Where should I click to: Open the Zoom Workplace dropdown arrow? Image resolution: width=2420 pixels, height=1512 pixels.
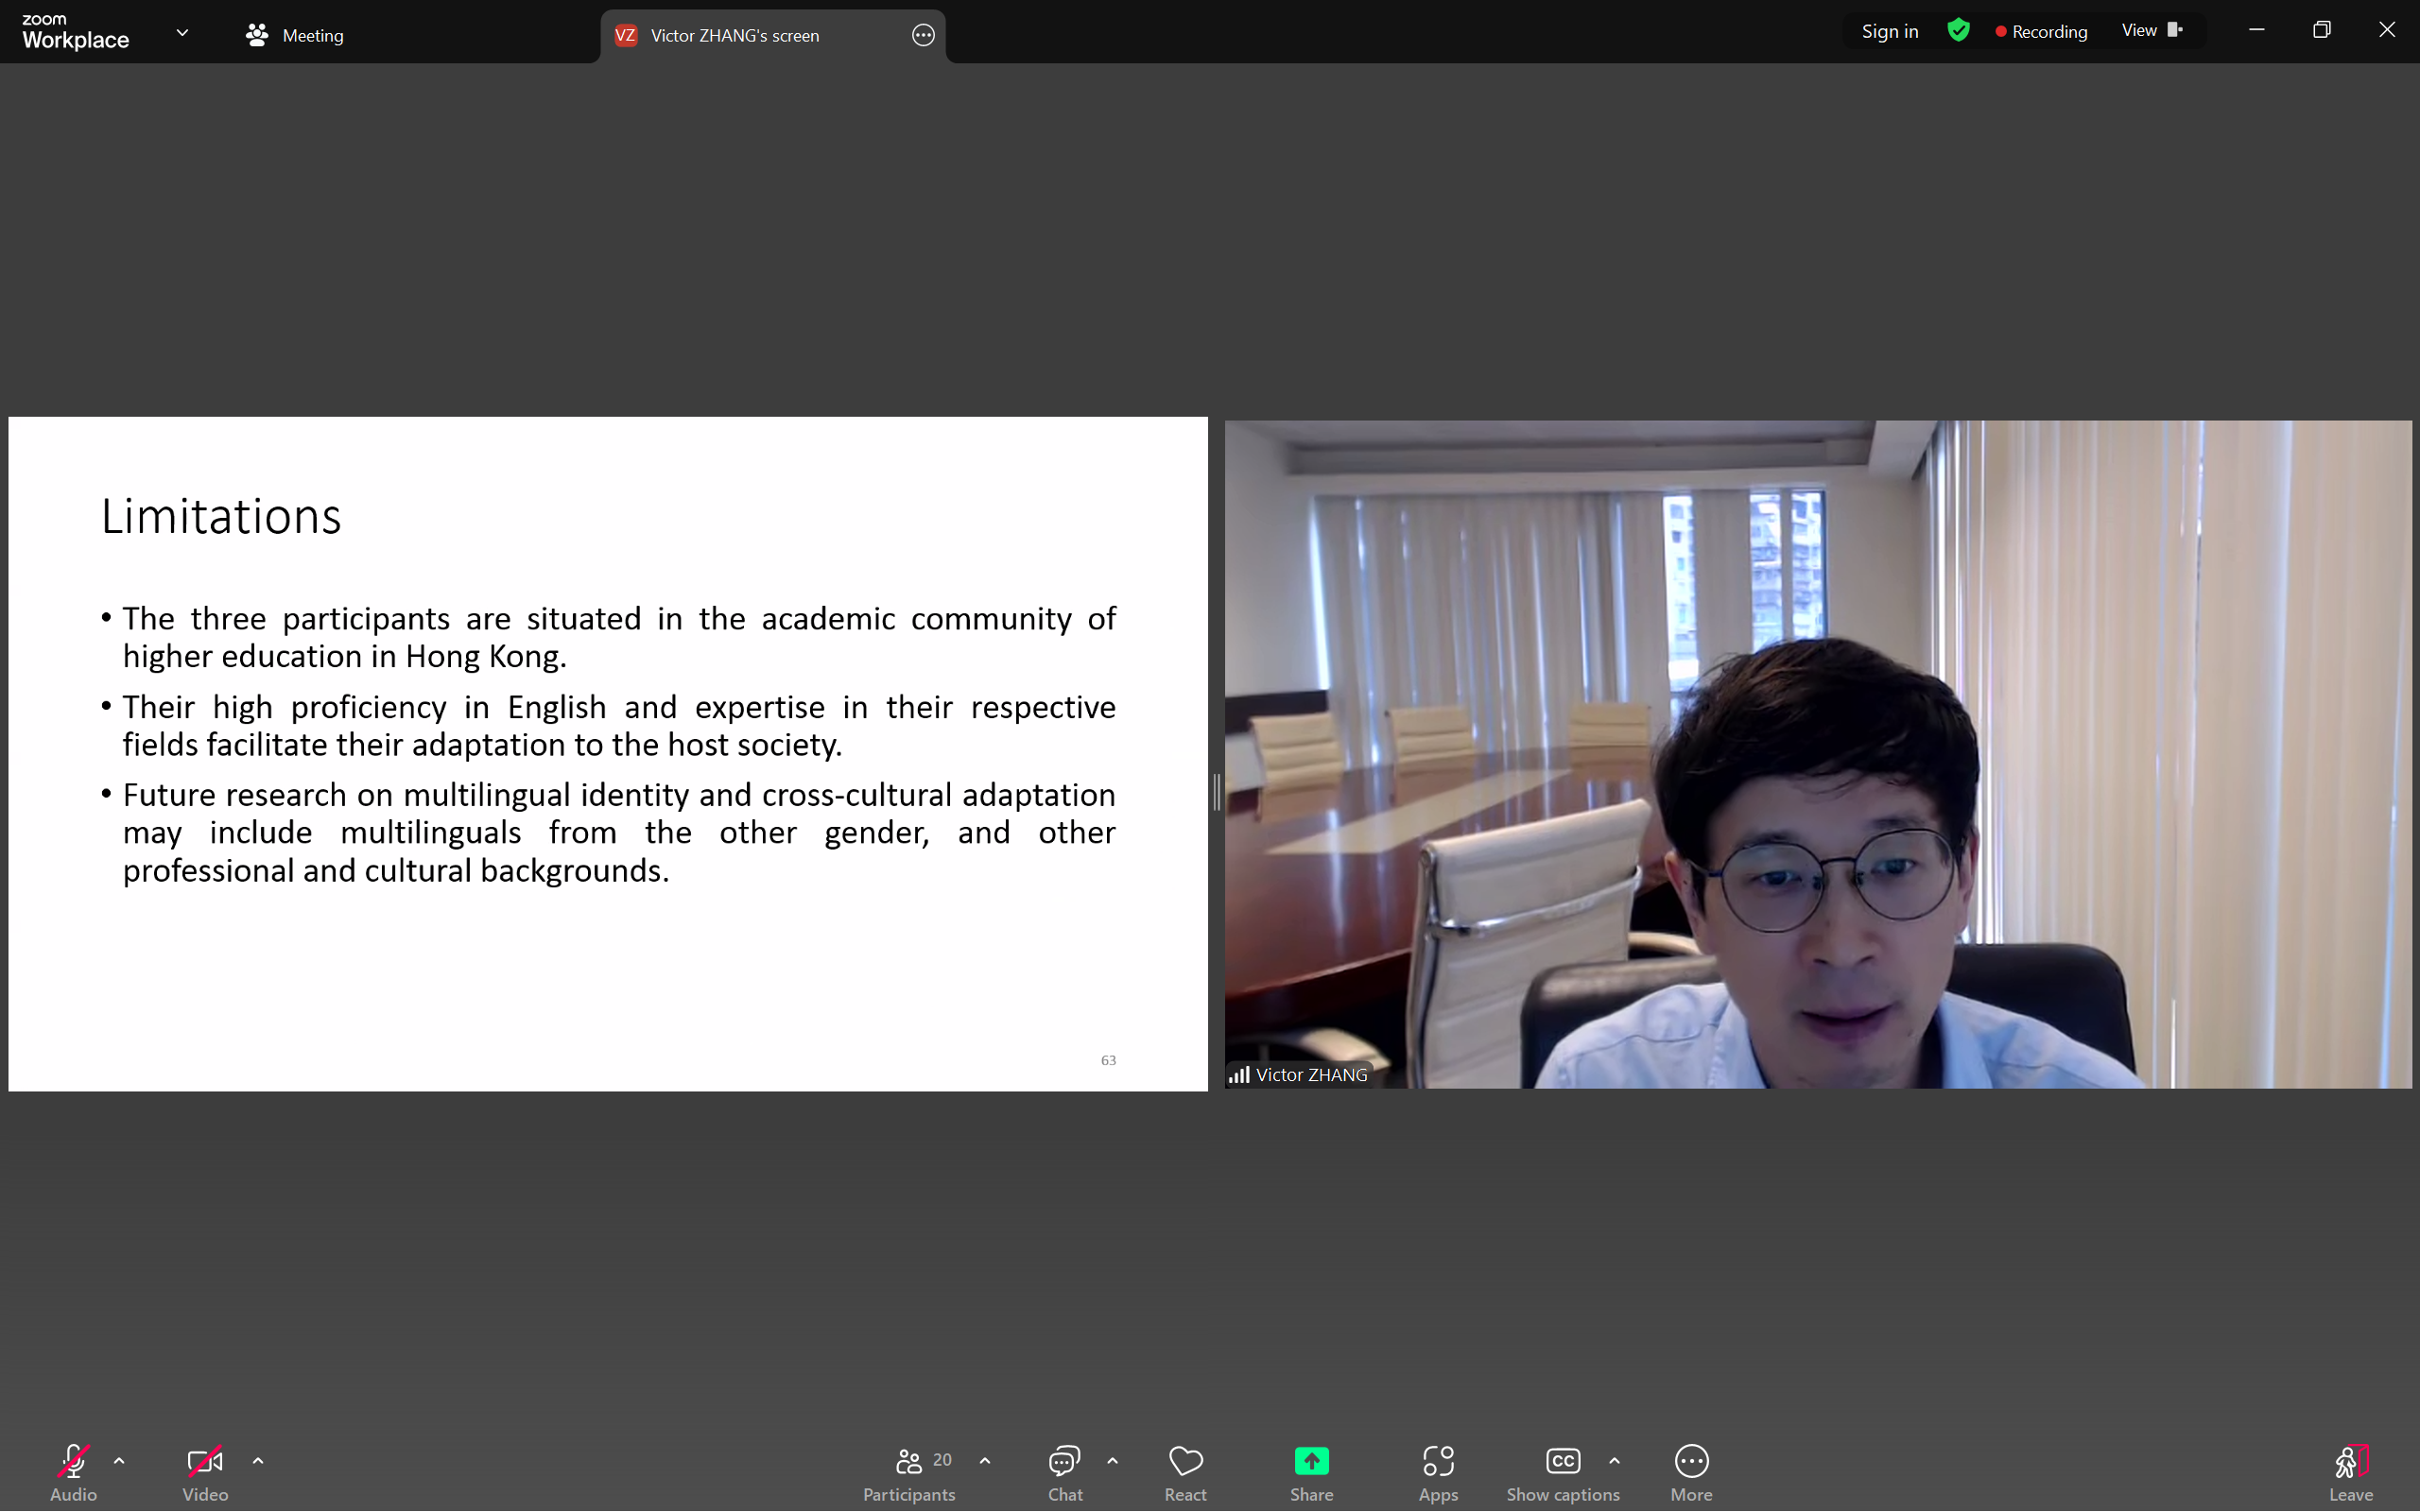point(181,32)
